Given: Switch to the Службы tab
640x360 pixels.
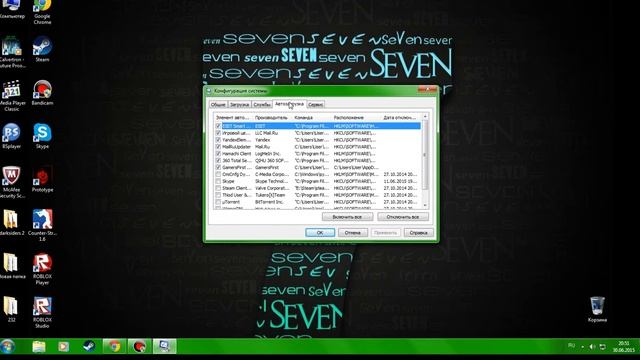Looking at the screenshot, I should [262, 104].
